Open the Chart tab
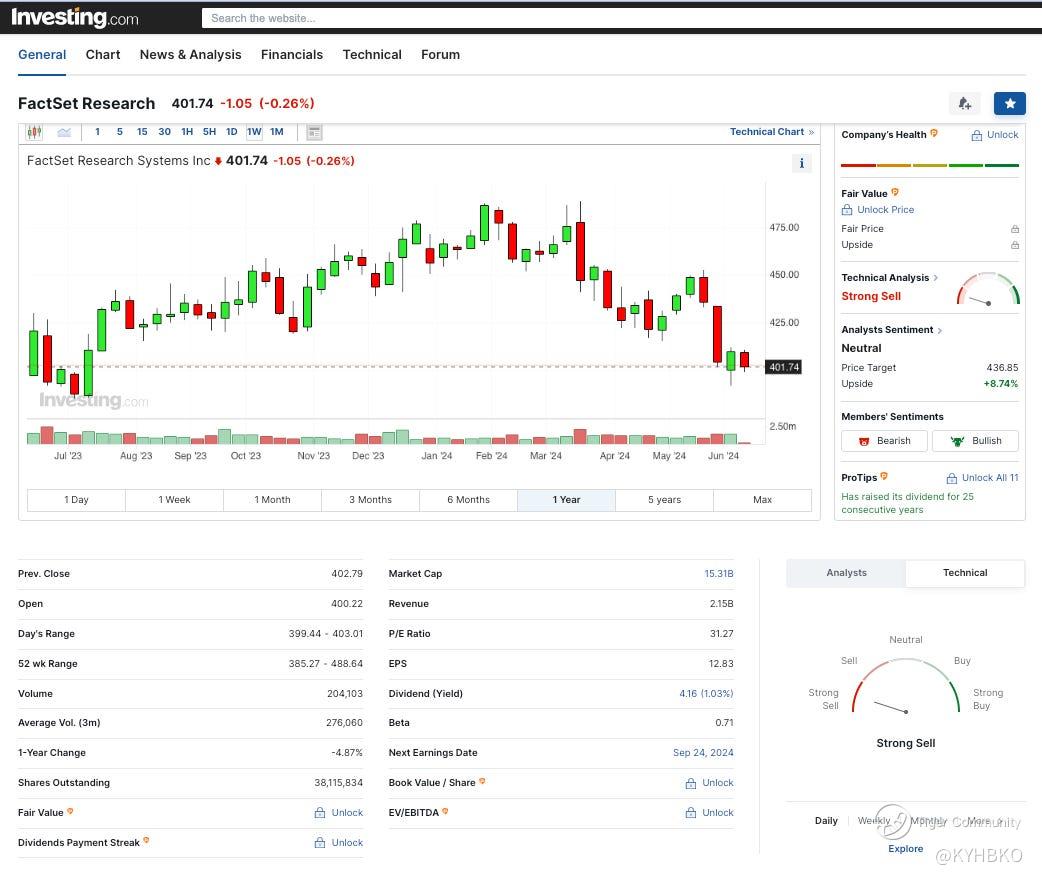This screenshot has height=879, width=1042. pyautogui.click(x=103, y=54)
